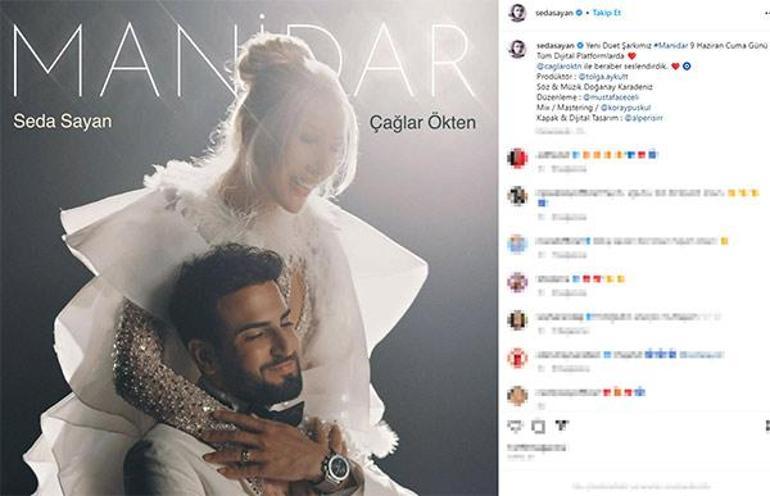Open the @mustafaceceli mention
Screen dimensions: 770x496
tap(611, 97)
